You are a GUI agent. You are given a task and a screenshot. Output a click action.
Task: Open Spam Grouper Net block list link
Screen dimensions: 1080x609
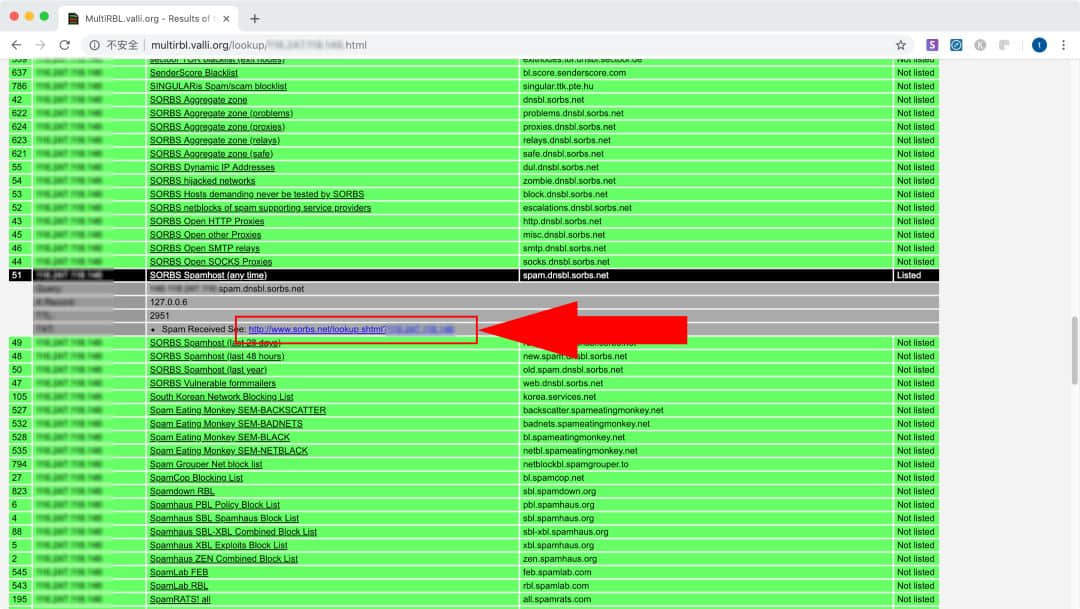tap(206, 464)
